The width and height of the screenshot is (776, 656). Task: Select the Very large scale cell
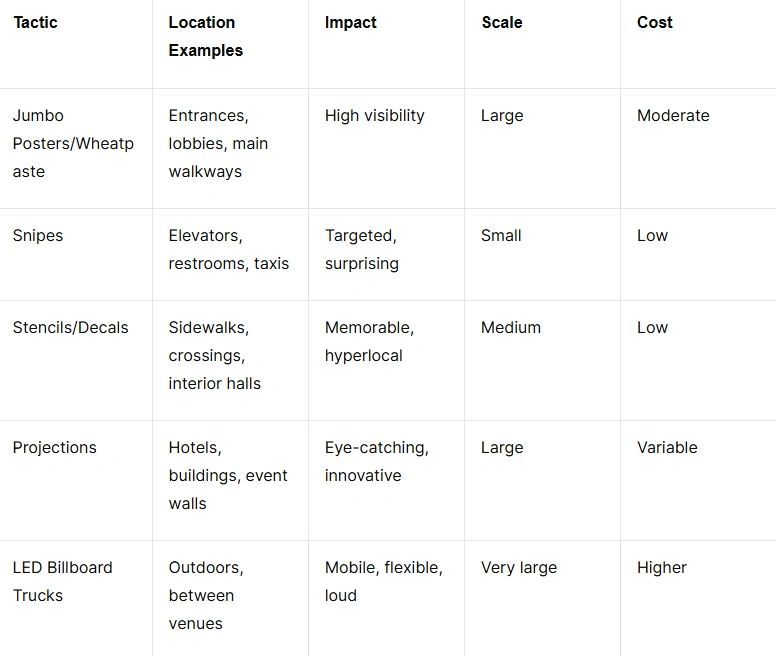pyautogui.click(x=519, y=567)
